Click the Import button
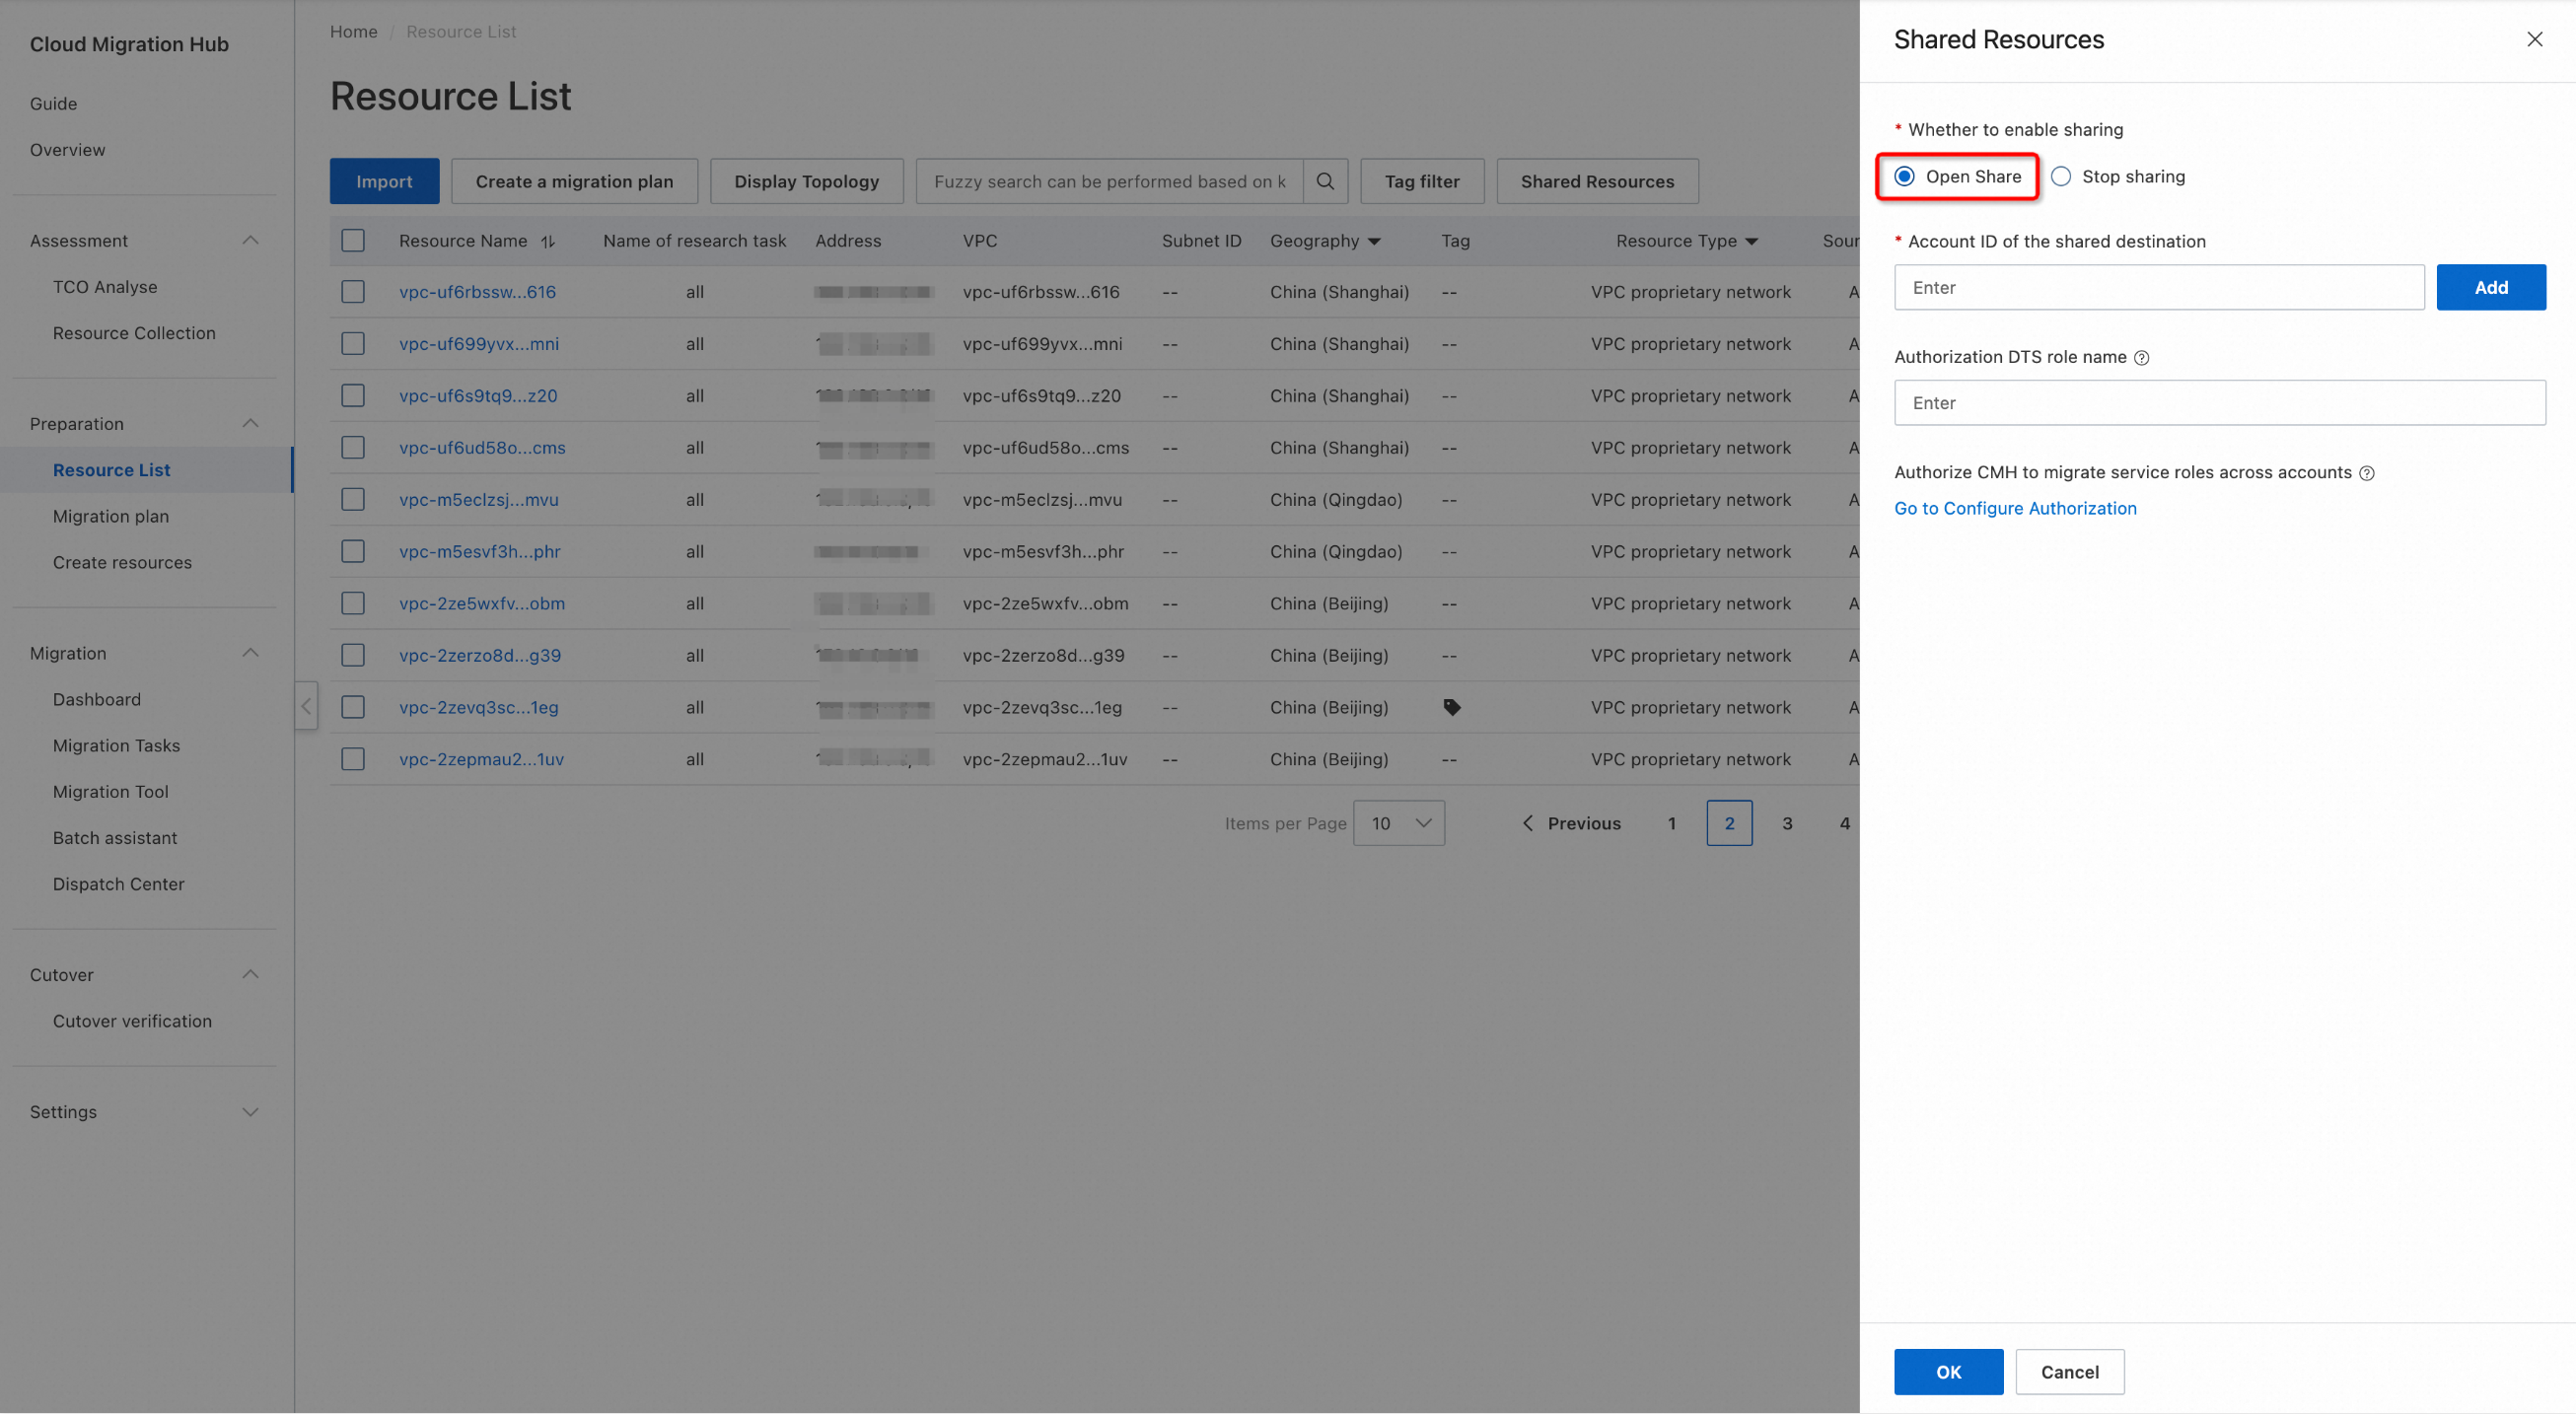Image resolution: width=2576 pixels, height=1414 pixels. [x=384, y=181]
